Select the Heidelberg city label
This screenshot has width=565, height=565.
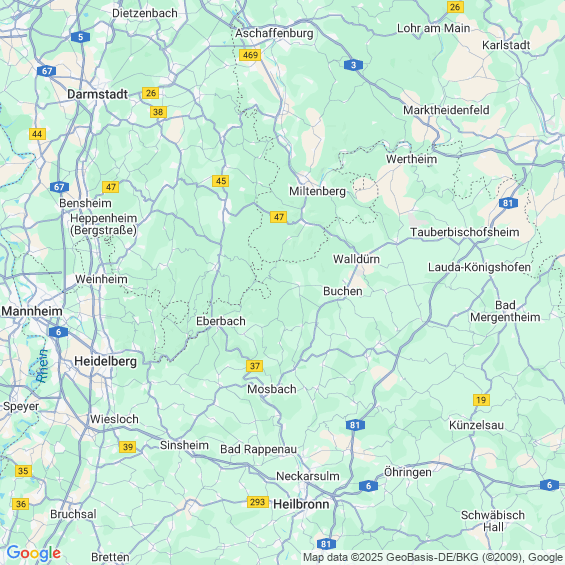pyautogui.click(x=106, y=361)
